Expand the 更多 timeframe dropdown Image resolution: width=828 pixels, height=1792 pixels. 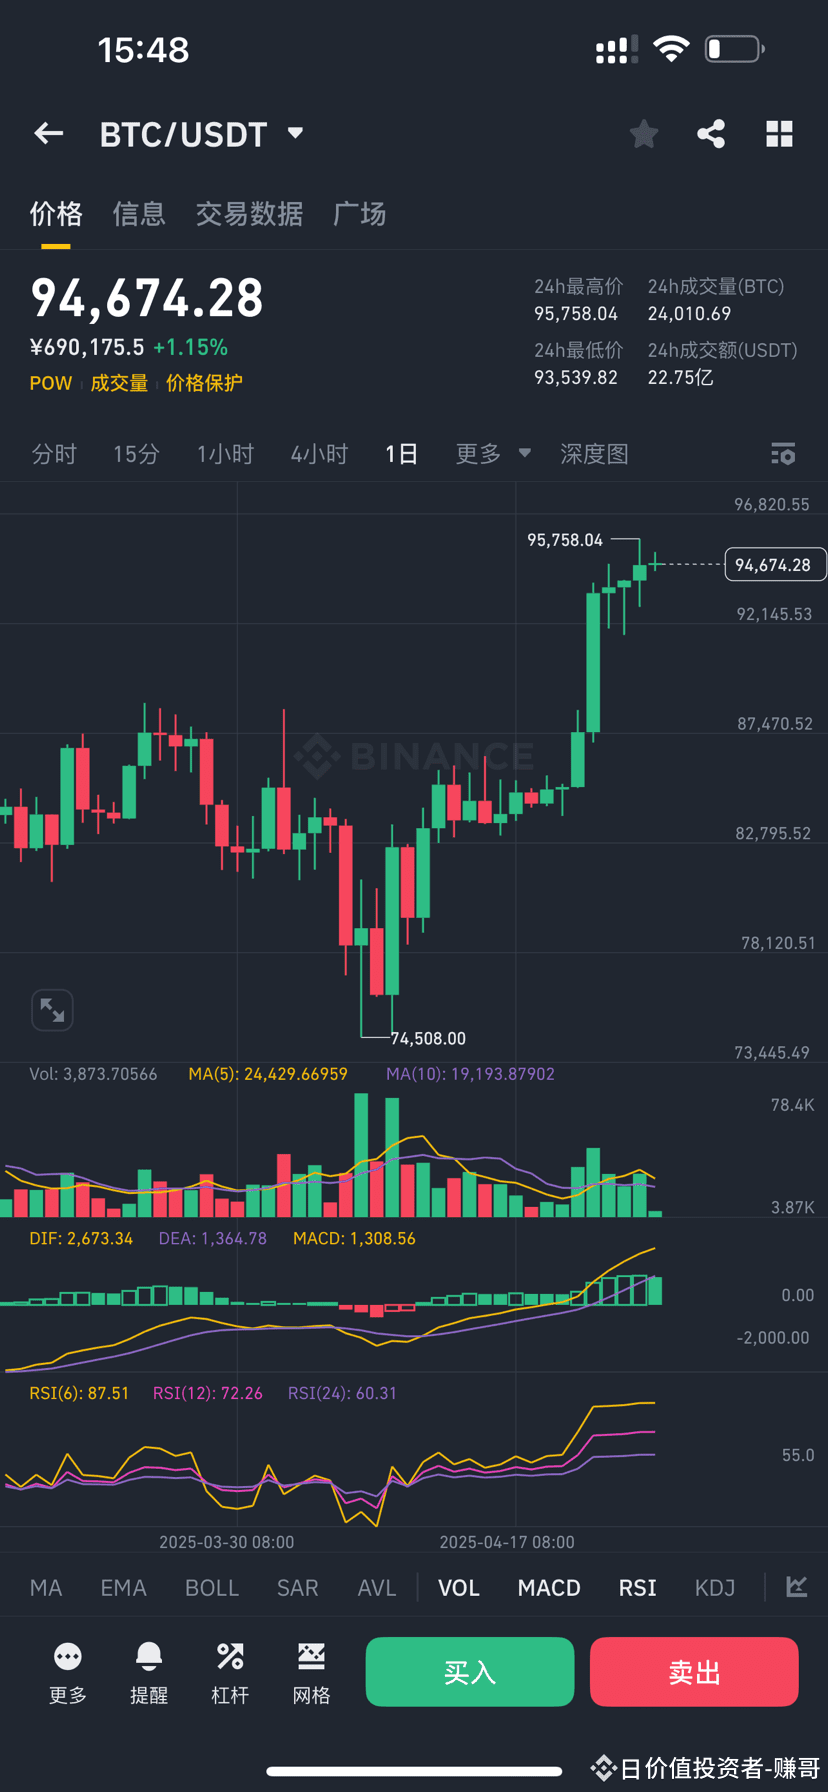(x=493, y=454)
